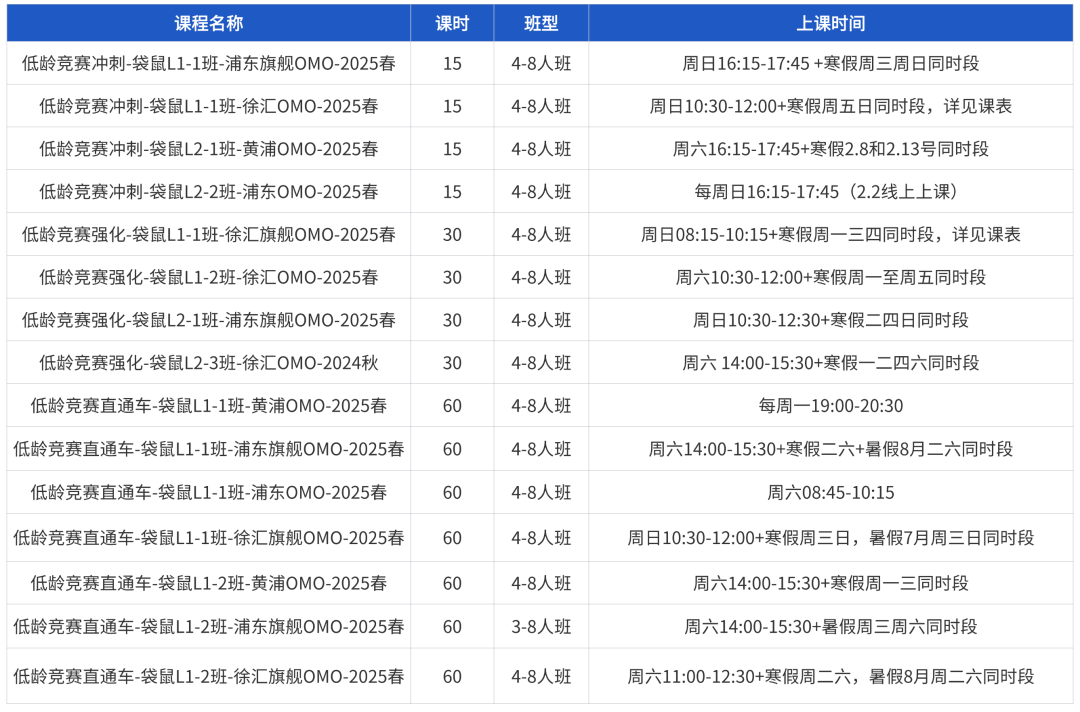1080x712 pixels.
Task: Click 课时 60 in 直通车 L1-1班-黄浦 row
Action: pyautogui.click(x=452, y=406)
